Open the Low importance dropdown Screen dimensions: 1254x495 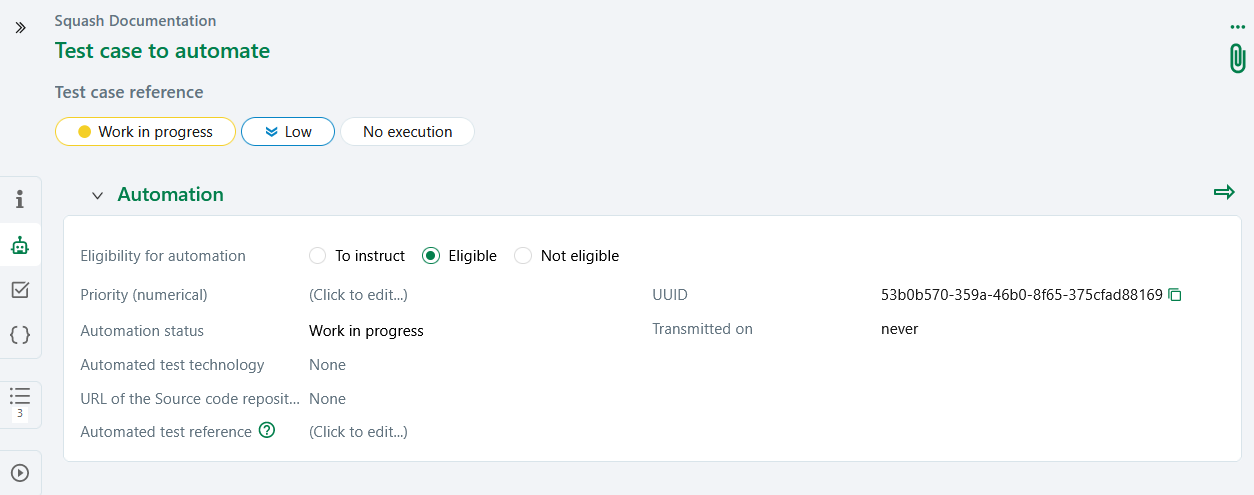[288, 132]
